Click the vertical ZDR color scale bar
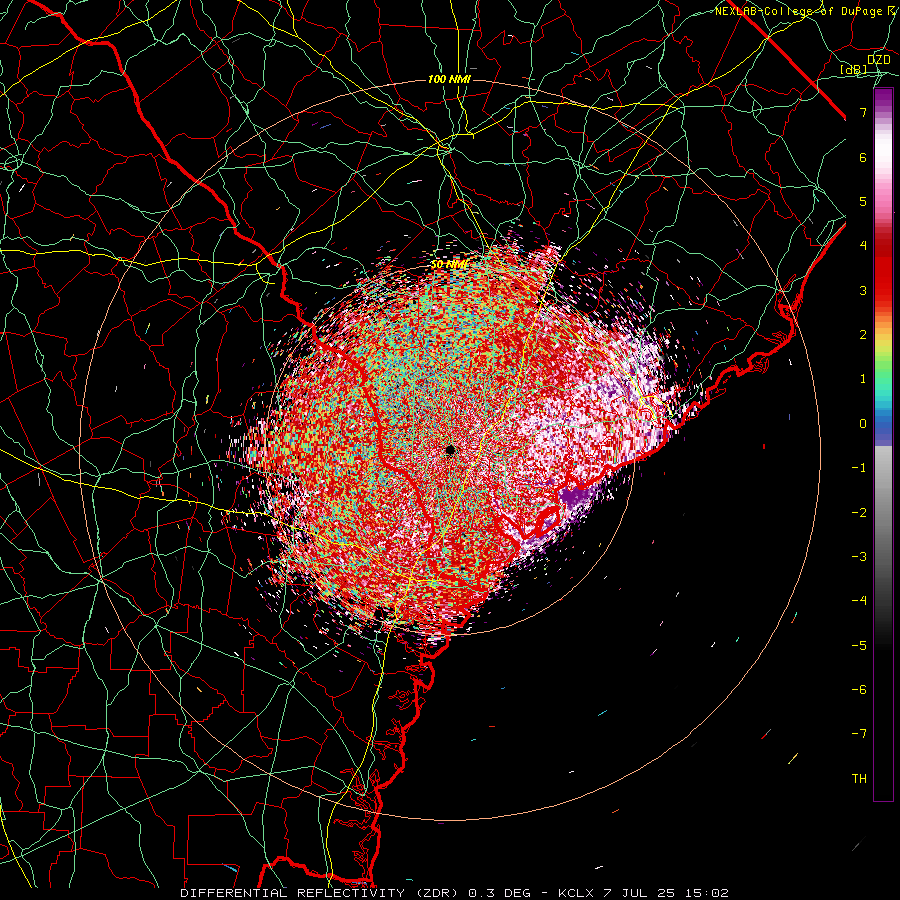Image resolution: width=900 pixels, height=900 pixels. coord(883,444)
